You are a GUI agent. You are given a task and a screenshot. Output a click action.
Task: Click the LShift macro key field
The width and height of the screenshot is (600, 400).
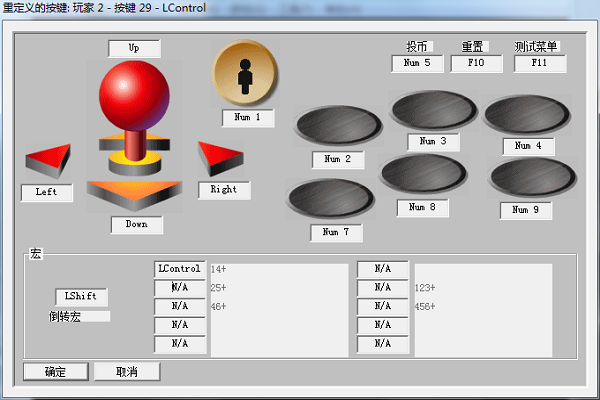(x=81, y=297)
